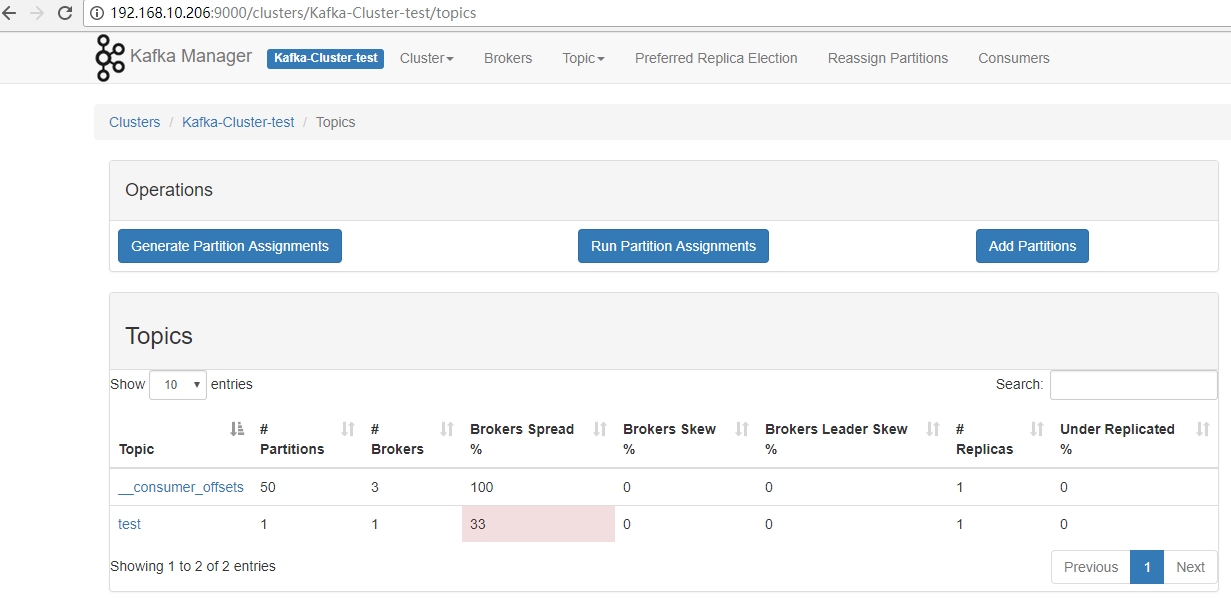Click the # Brokers value 3 cell
The height and width of the screenshot is (600, 1231).
point(375,487)
